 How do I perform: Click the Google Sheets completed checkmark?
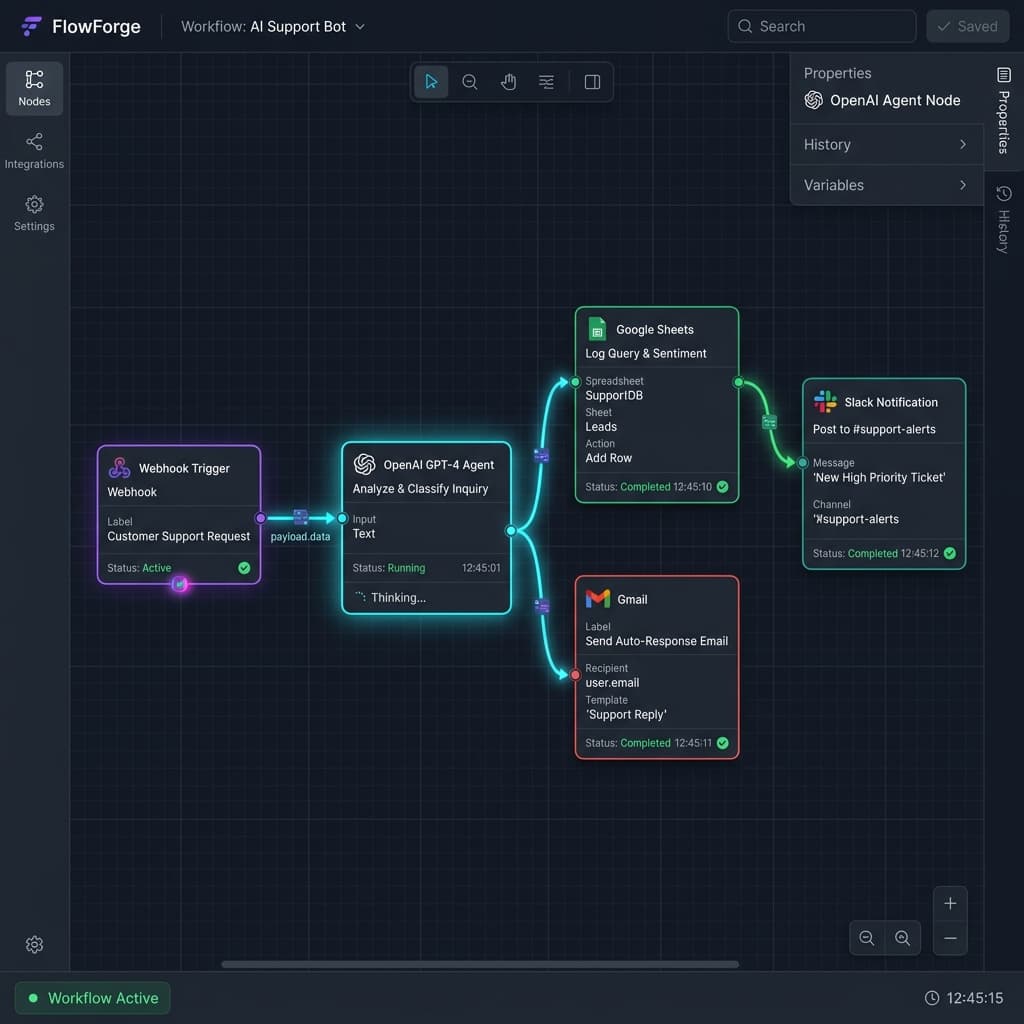(722, 487)
